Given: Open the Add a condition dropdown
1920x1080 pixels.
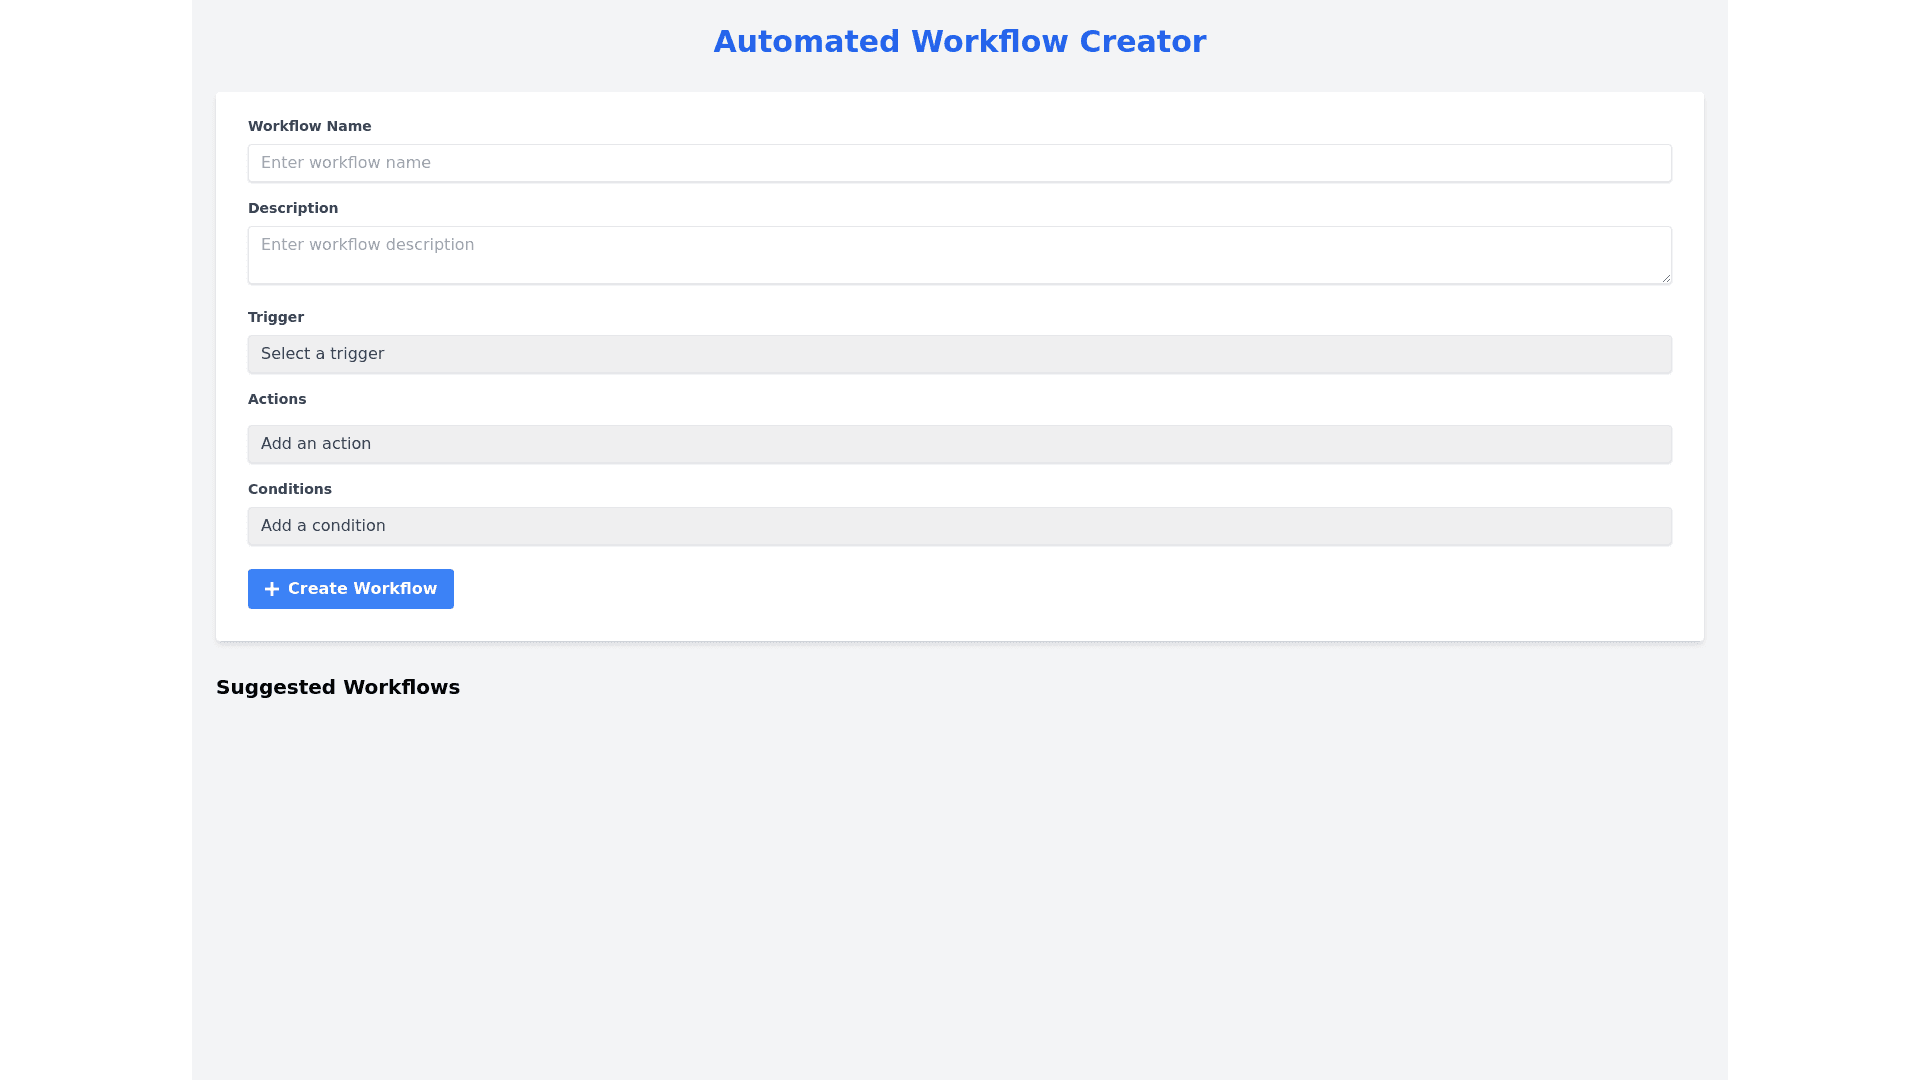Looking at the screenshot, I should point(959,526).
